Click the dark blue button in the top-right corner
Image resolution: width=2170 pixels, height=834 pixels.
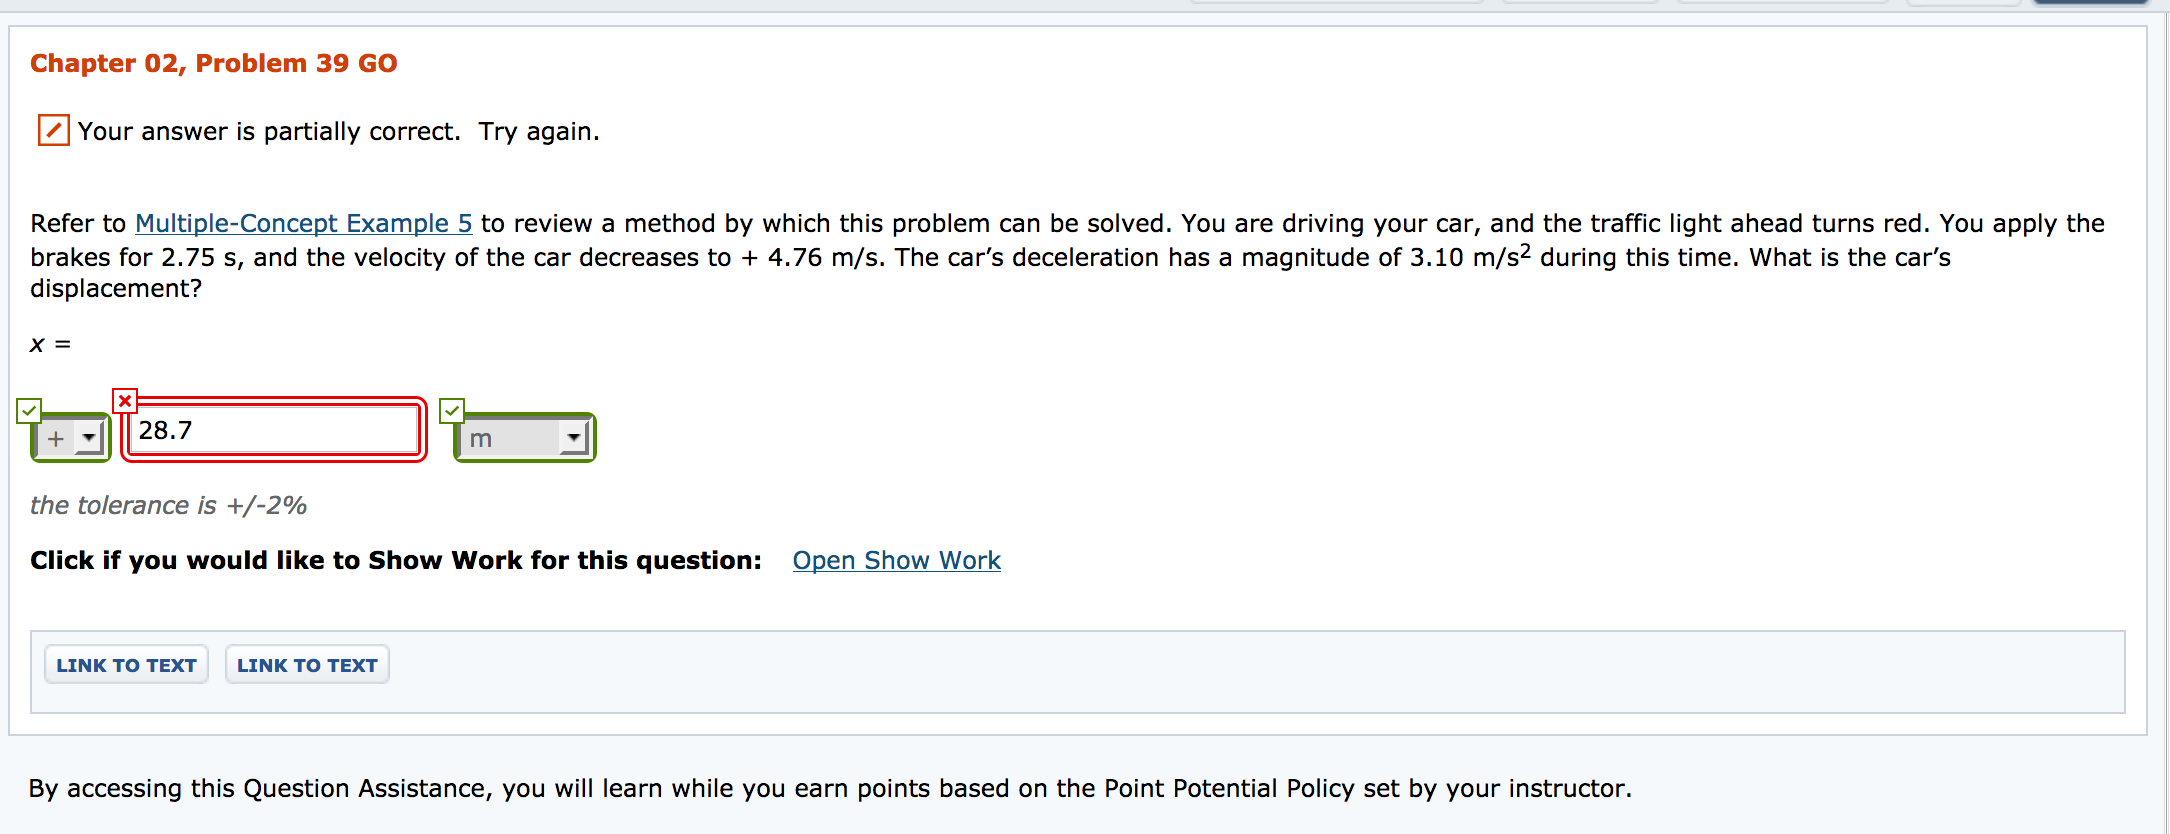tap(2090, 4)
